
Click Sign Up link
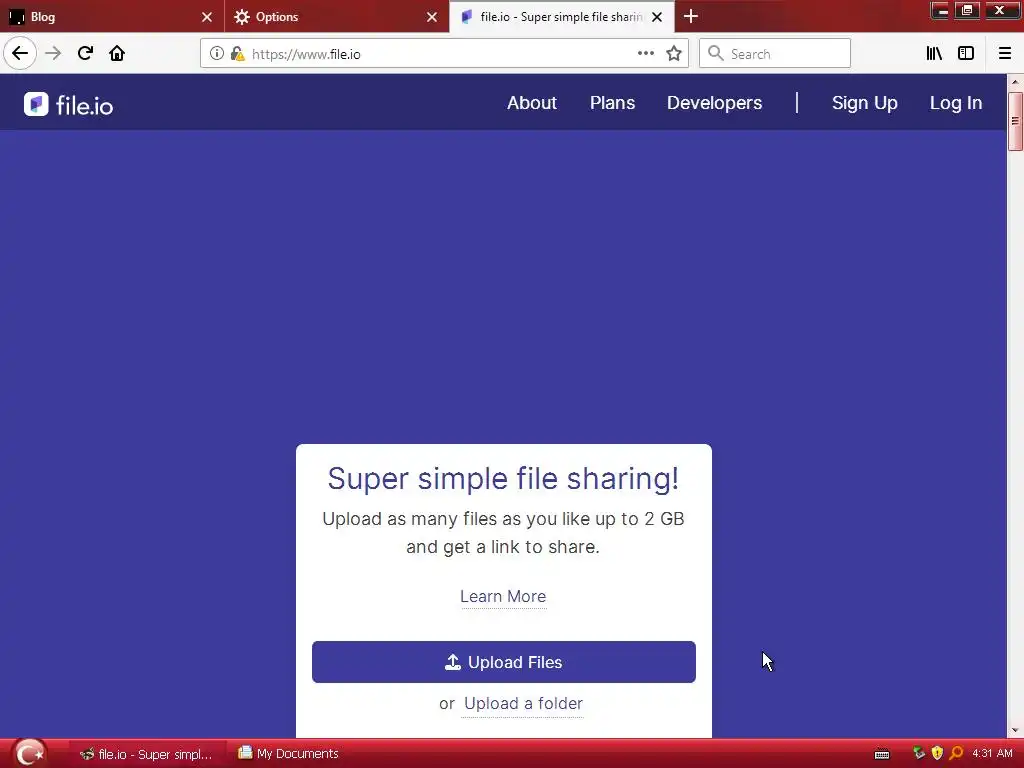(x=865, y=103)
